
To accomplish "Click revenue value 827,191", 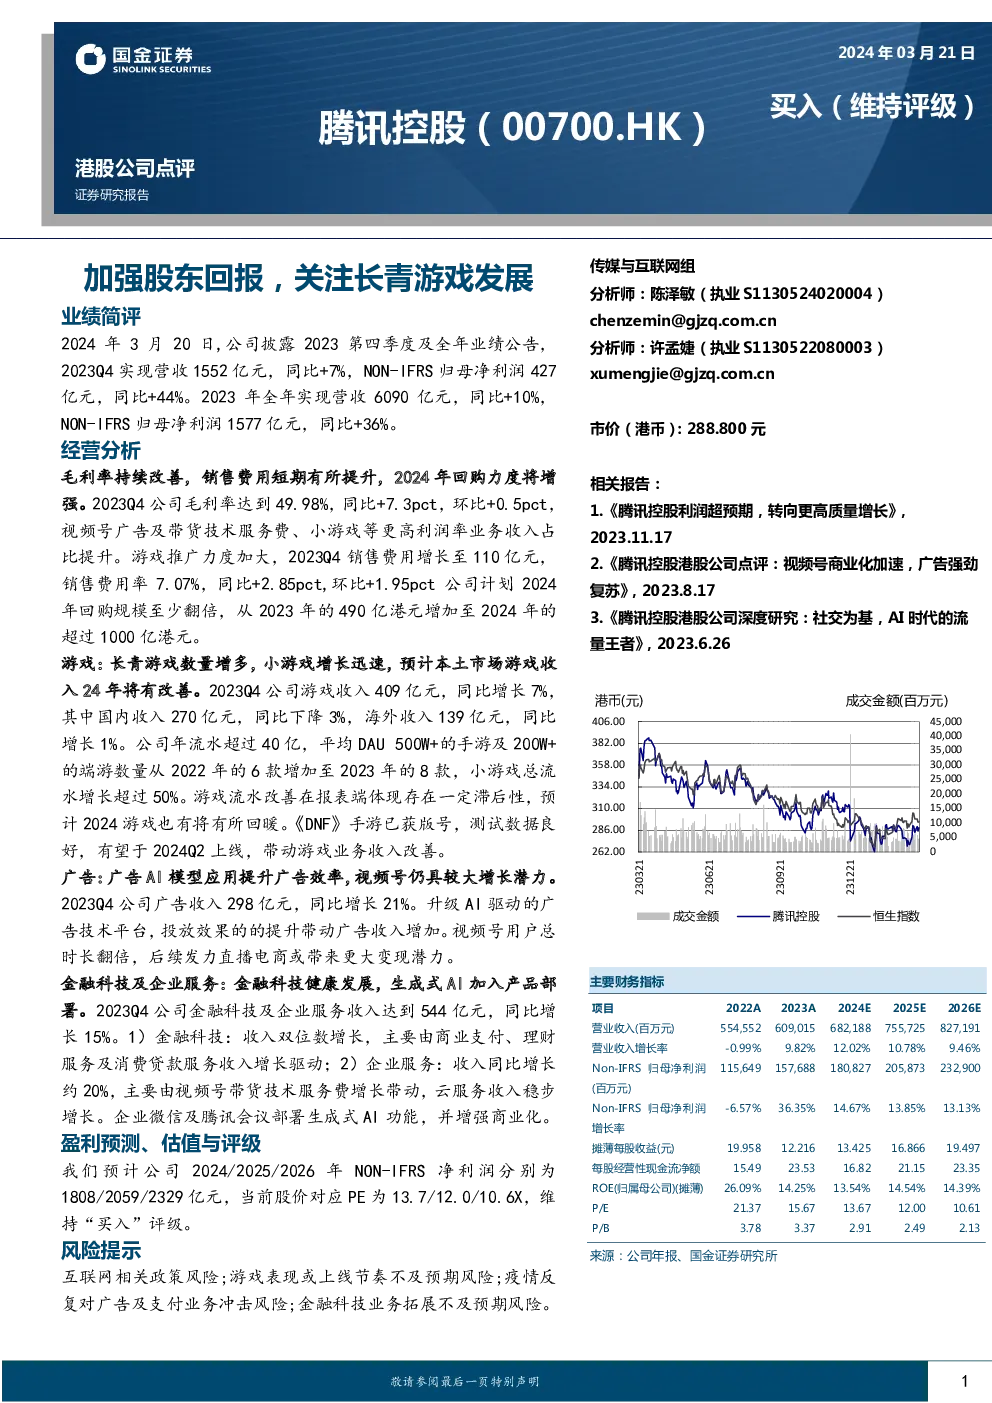I will click(960, 1028).
